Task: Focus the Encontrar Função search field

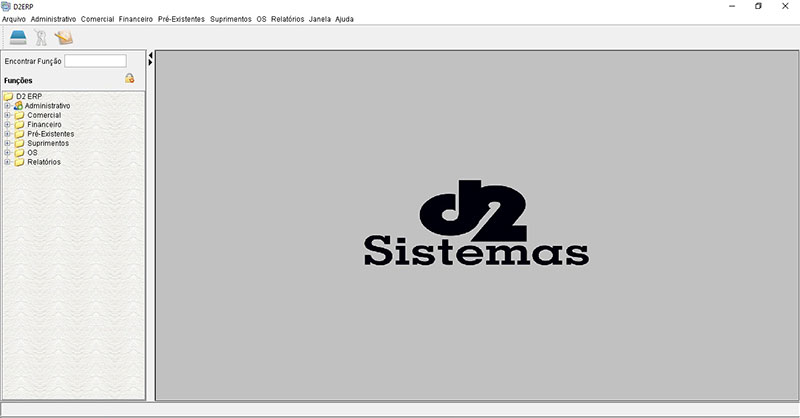Action: [95, 61]
